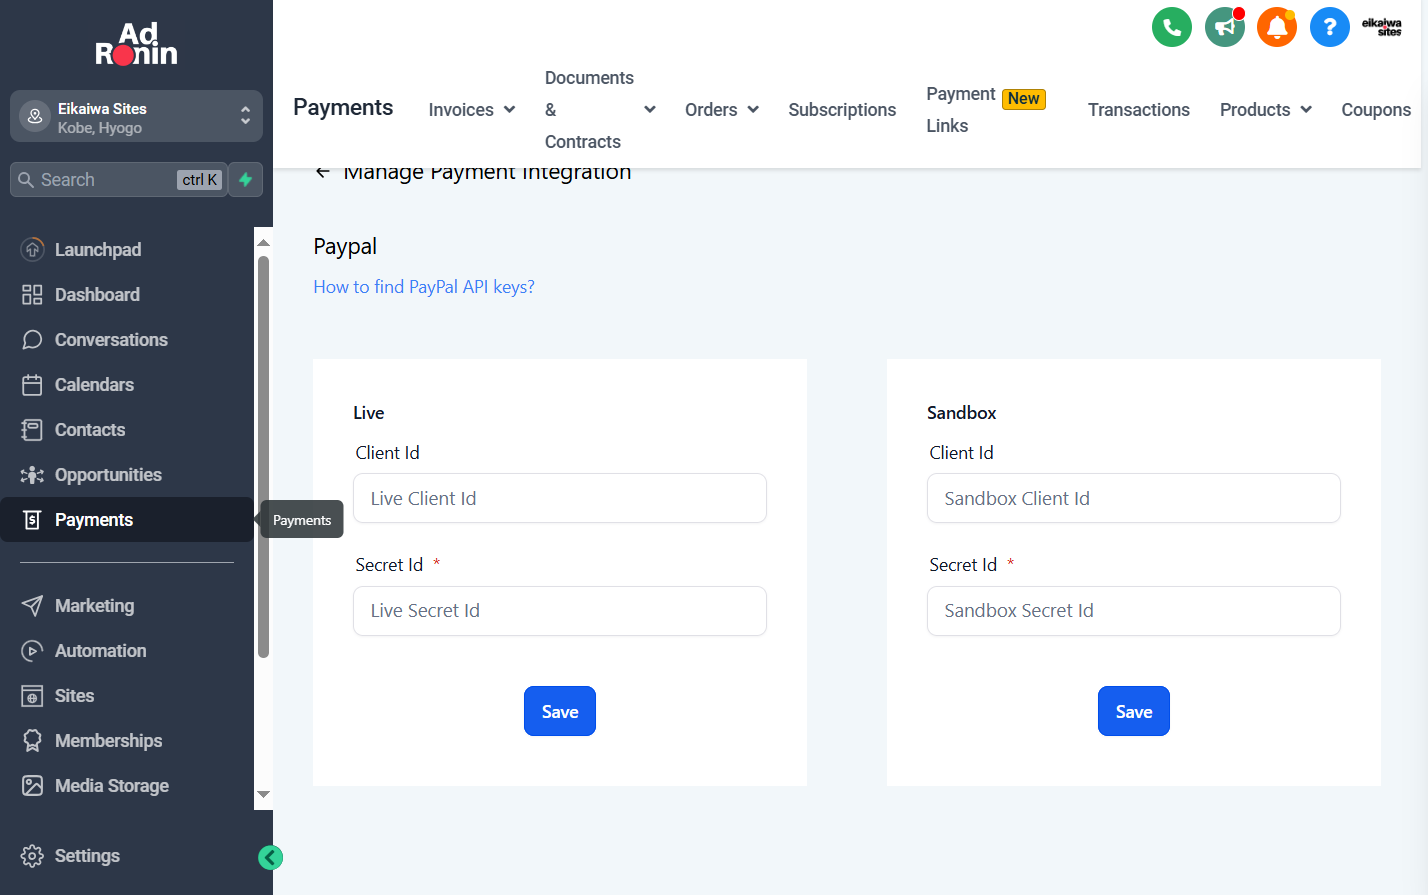Open the How to find PayPal API keys link
Image resolution: width=1428 pixels, height=895 pixels.
coord(424,287)
